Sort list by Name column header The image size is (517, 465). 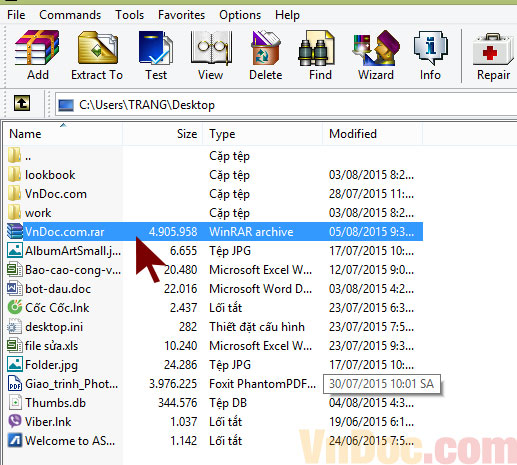coord(63,134)
